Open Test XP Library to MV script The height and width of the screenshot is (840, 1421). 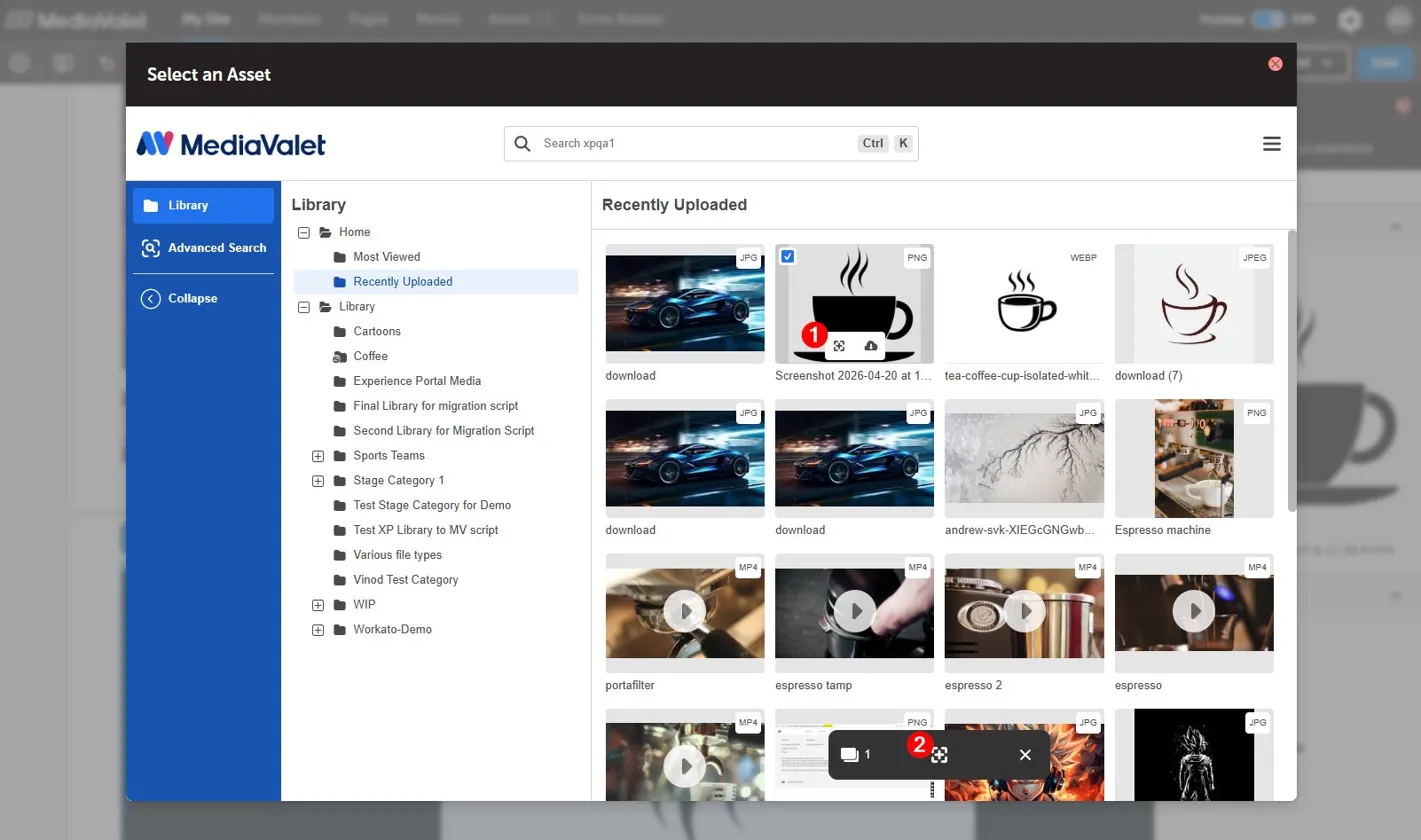425,530
